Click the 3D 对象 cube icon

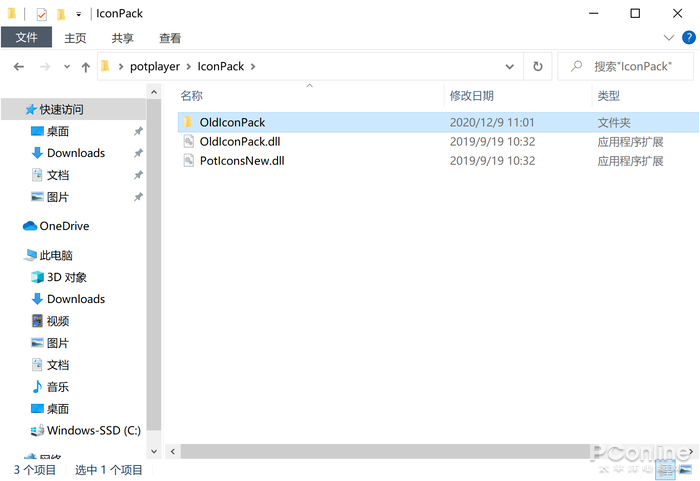coord(37,277)
